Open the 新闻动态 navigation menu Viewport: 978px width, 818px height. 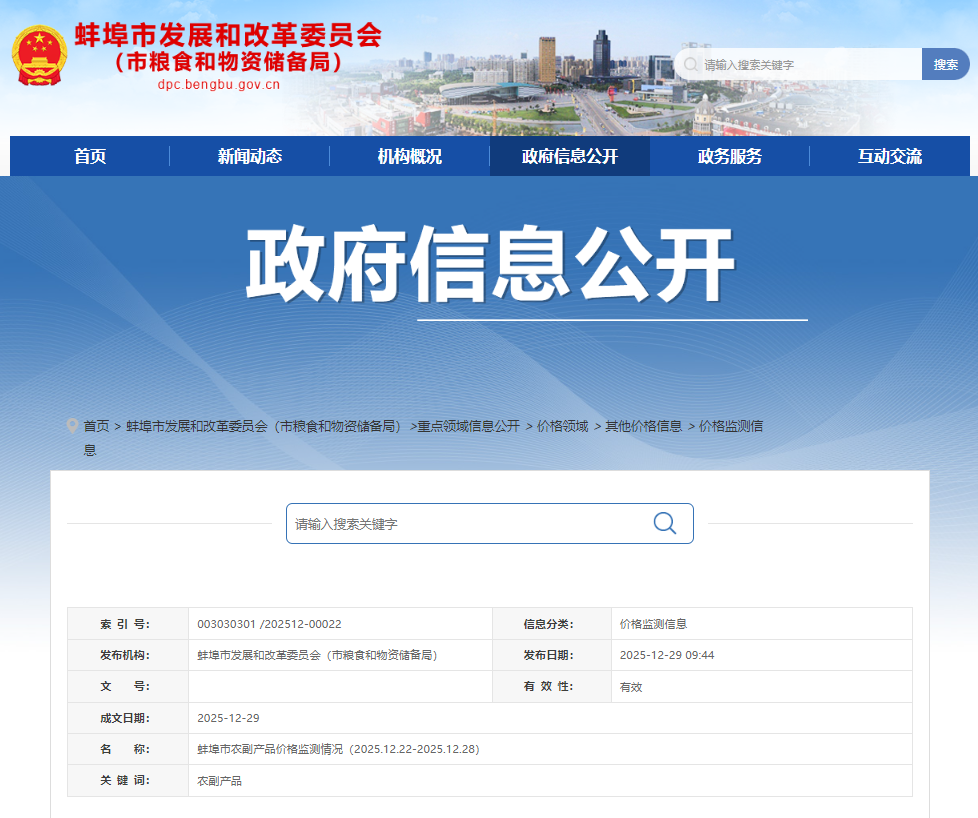[x=248, y=156]
